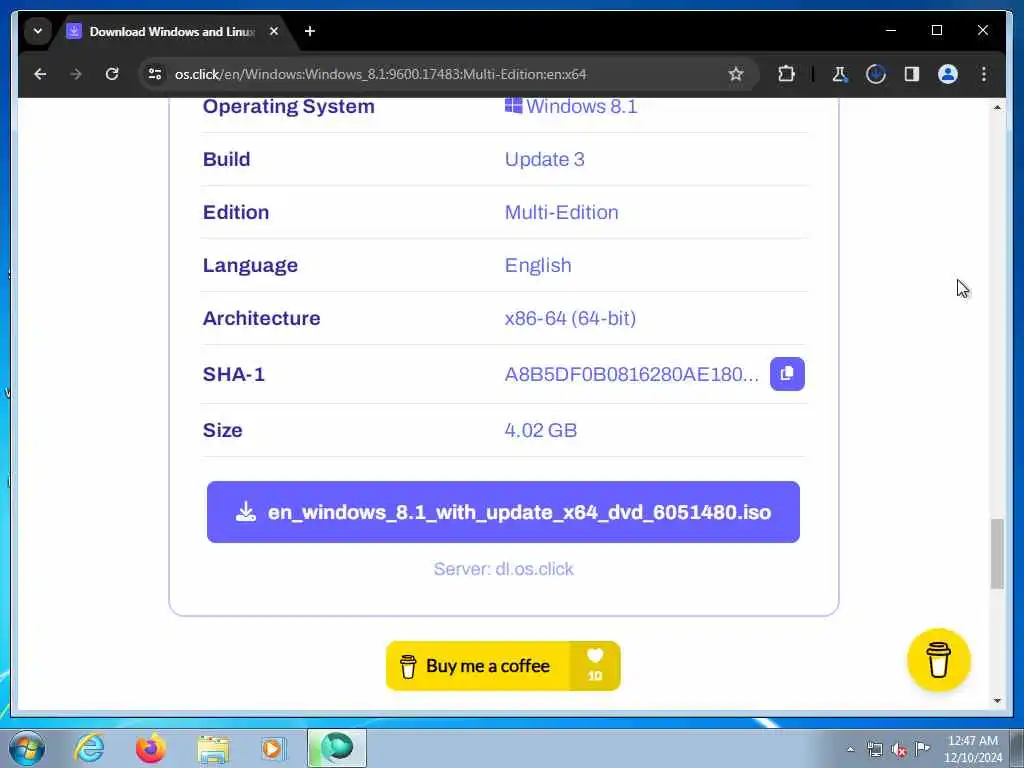Click the English language value
This screenshot has height=768, width=1024.
[x=538, y=265]
